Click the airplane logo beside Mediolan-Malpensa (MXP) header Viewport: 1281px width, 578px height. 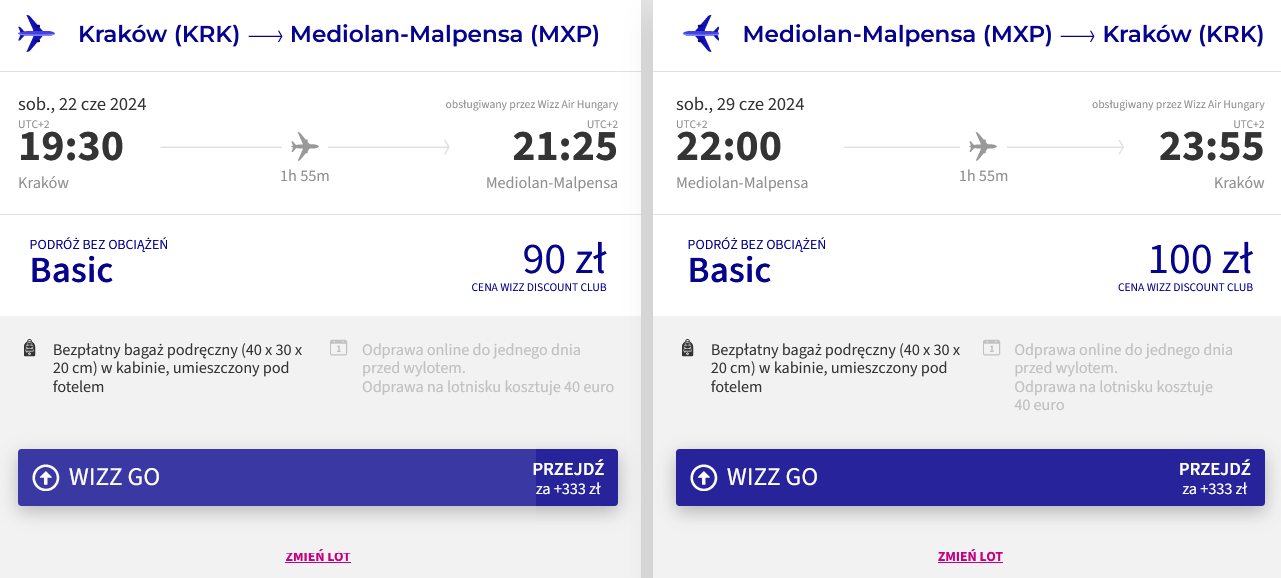tap(701, 34)
